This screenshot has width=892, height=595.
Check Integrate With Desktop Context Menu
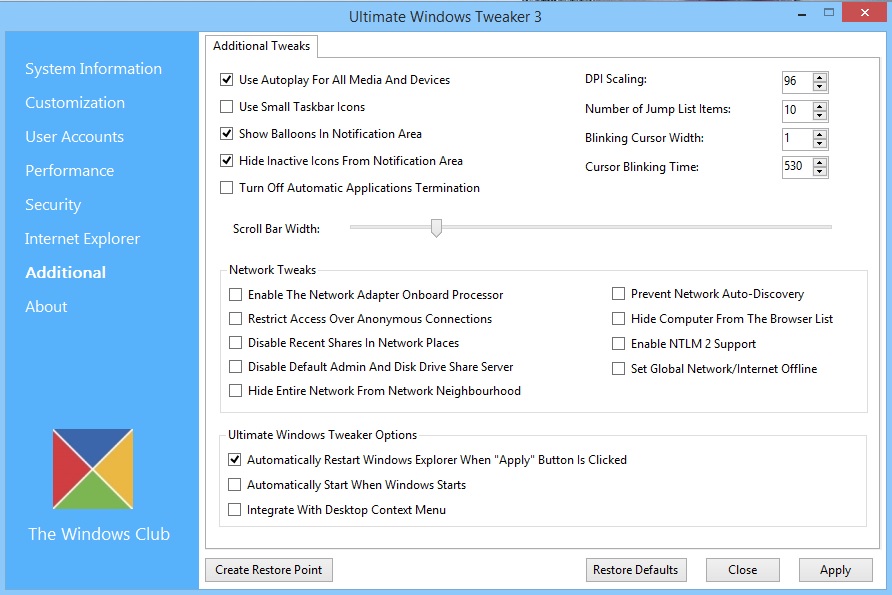234,510
